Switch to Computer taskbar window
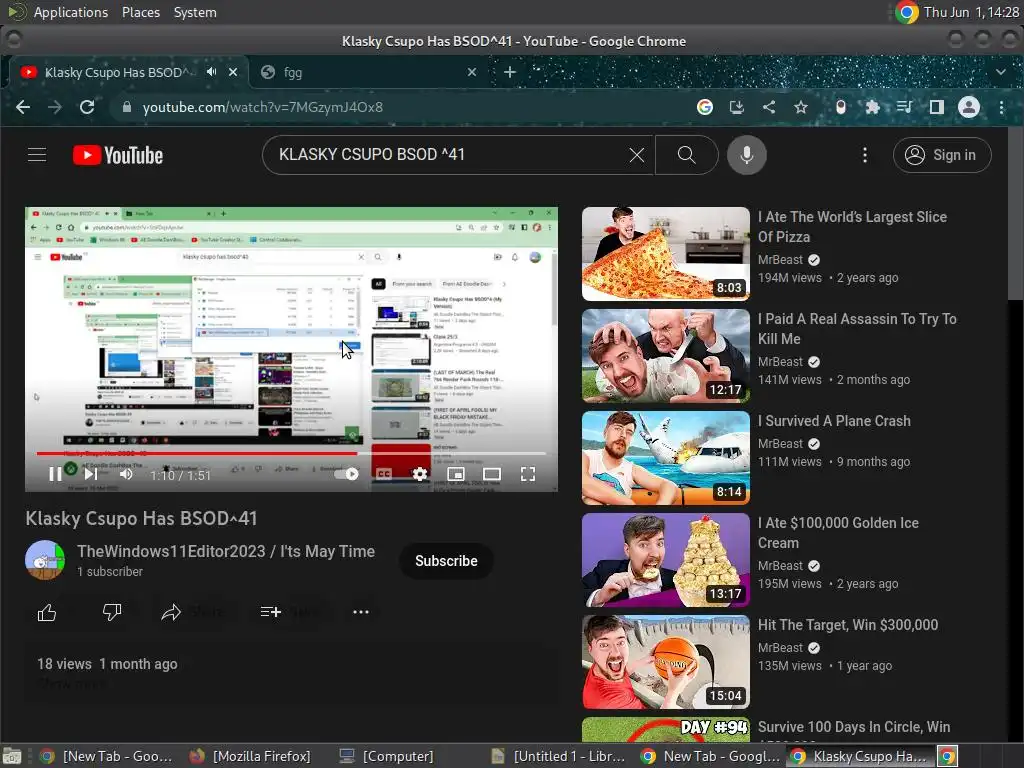The width and height of the screenshot is (1024, 768). coord(387,756)
